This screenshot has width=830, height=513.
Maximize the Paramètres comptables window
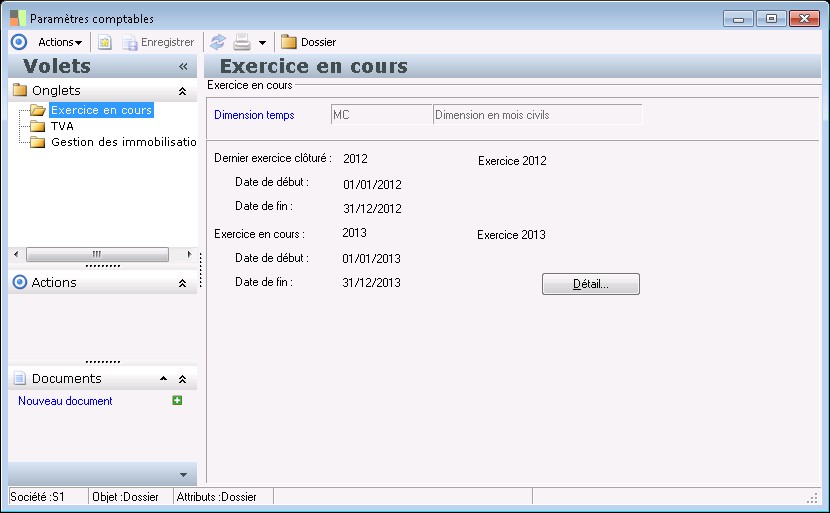point(771,19)
